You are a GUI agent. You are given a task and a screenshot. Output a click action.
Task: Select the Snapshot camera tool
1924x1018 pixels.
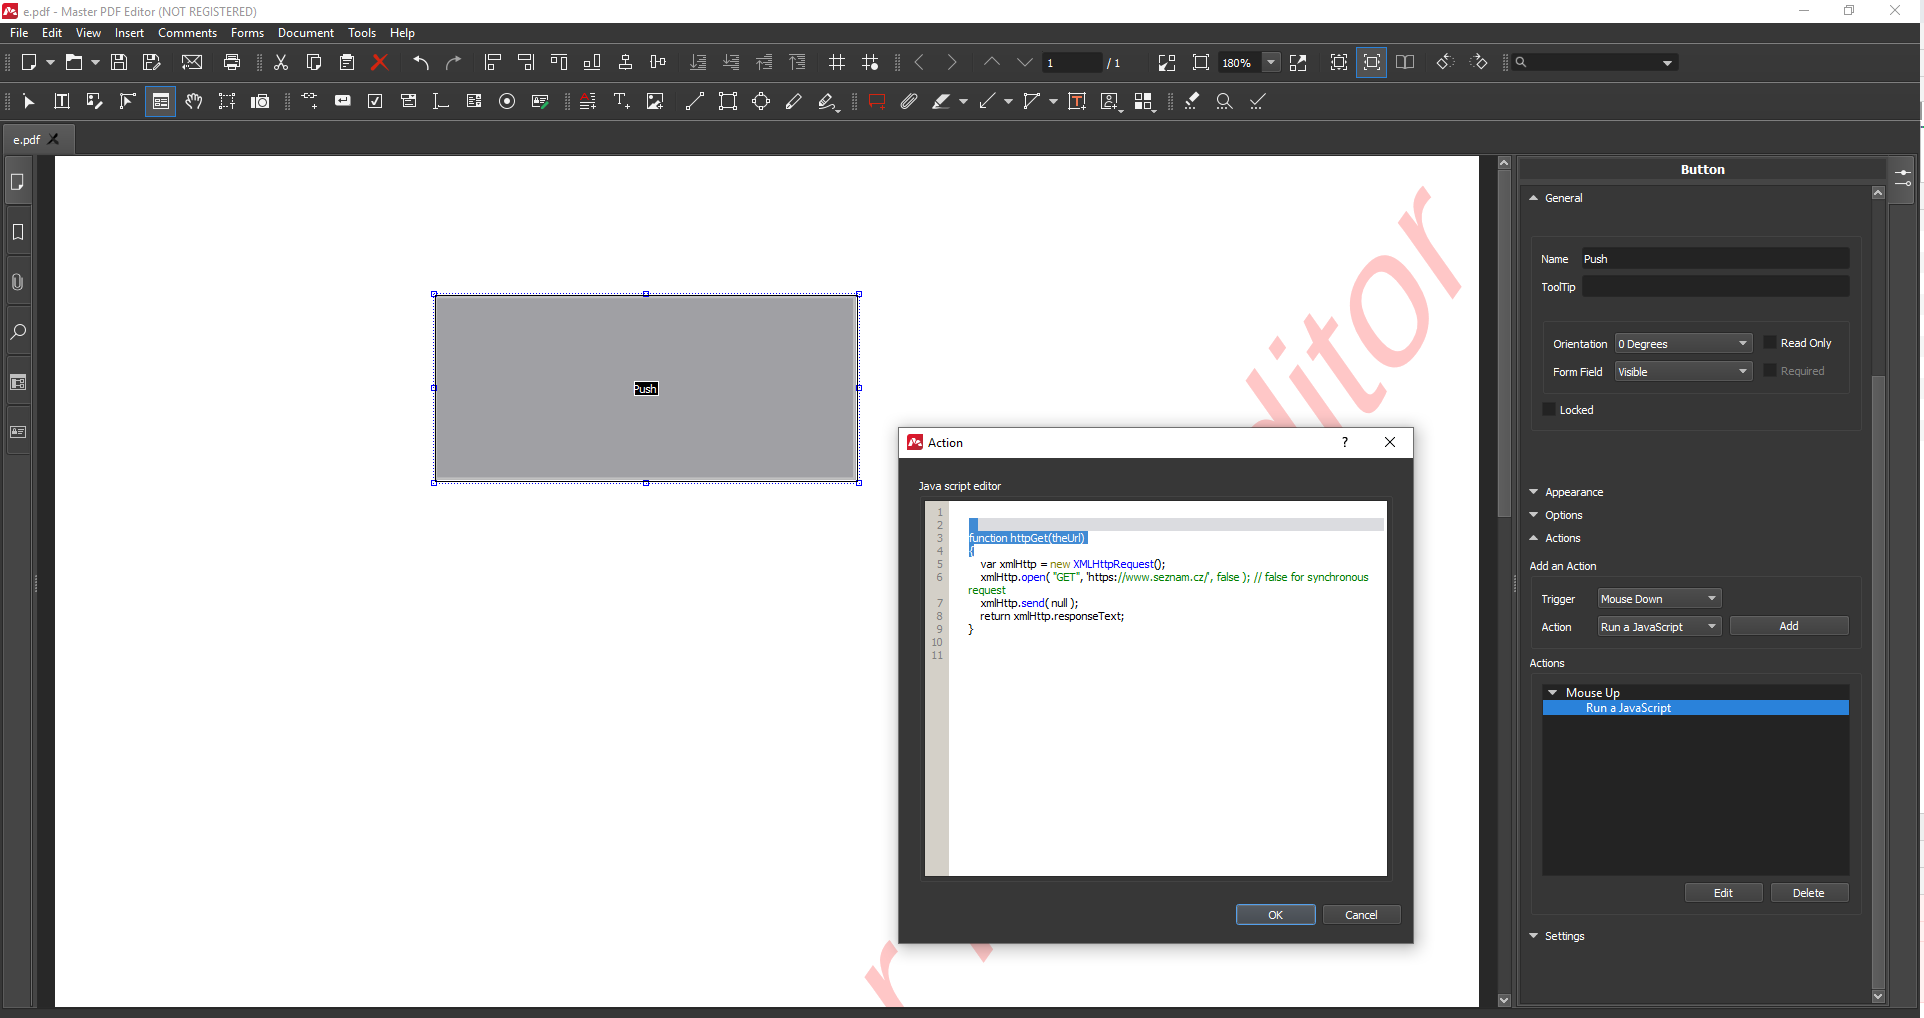tap(260, 101)
